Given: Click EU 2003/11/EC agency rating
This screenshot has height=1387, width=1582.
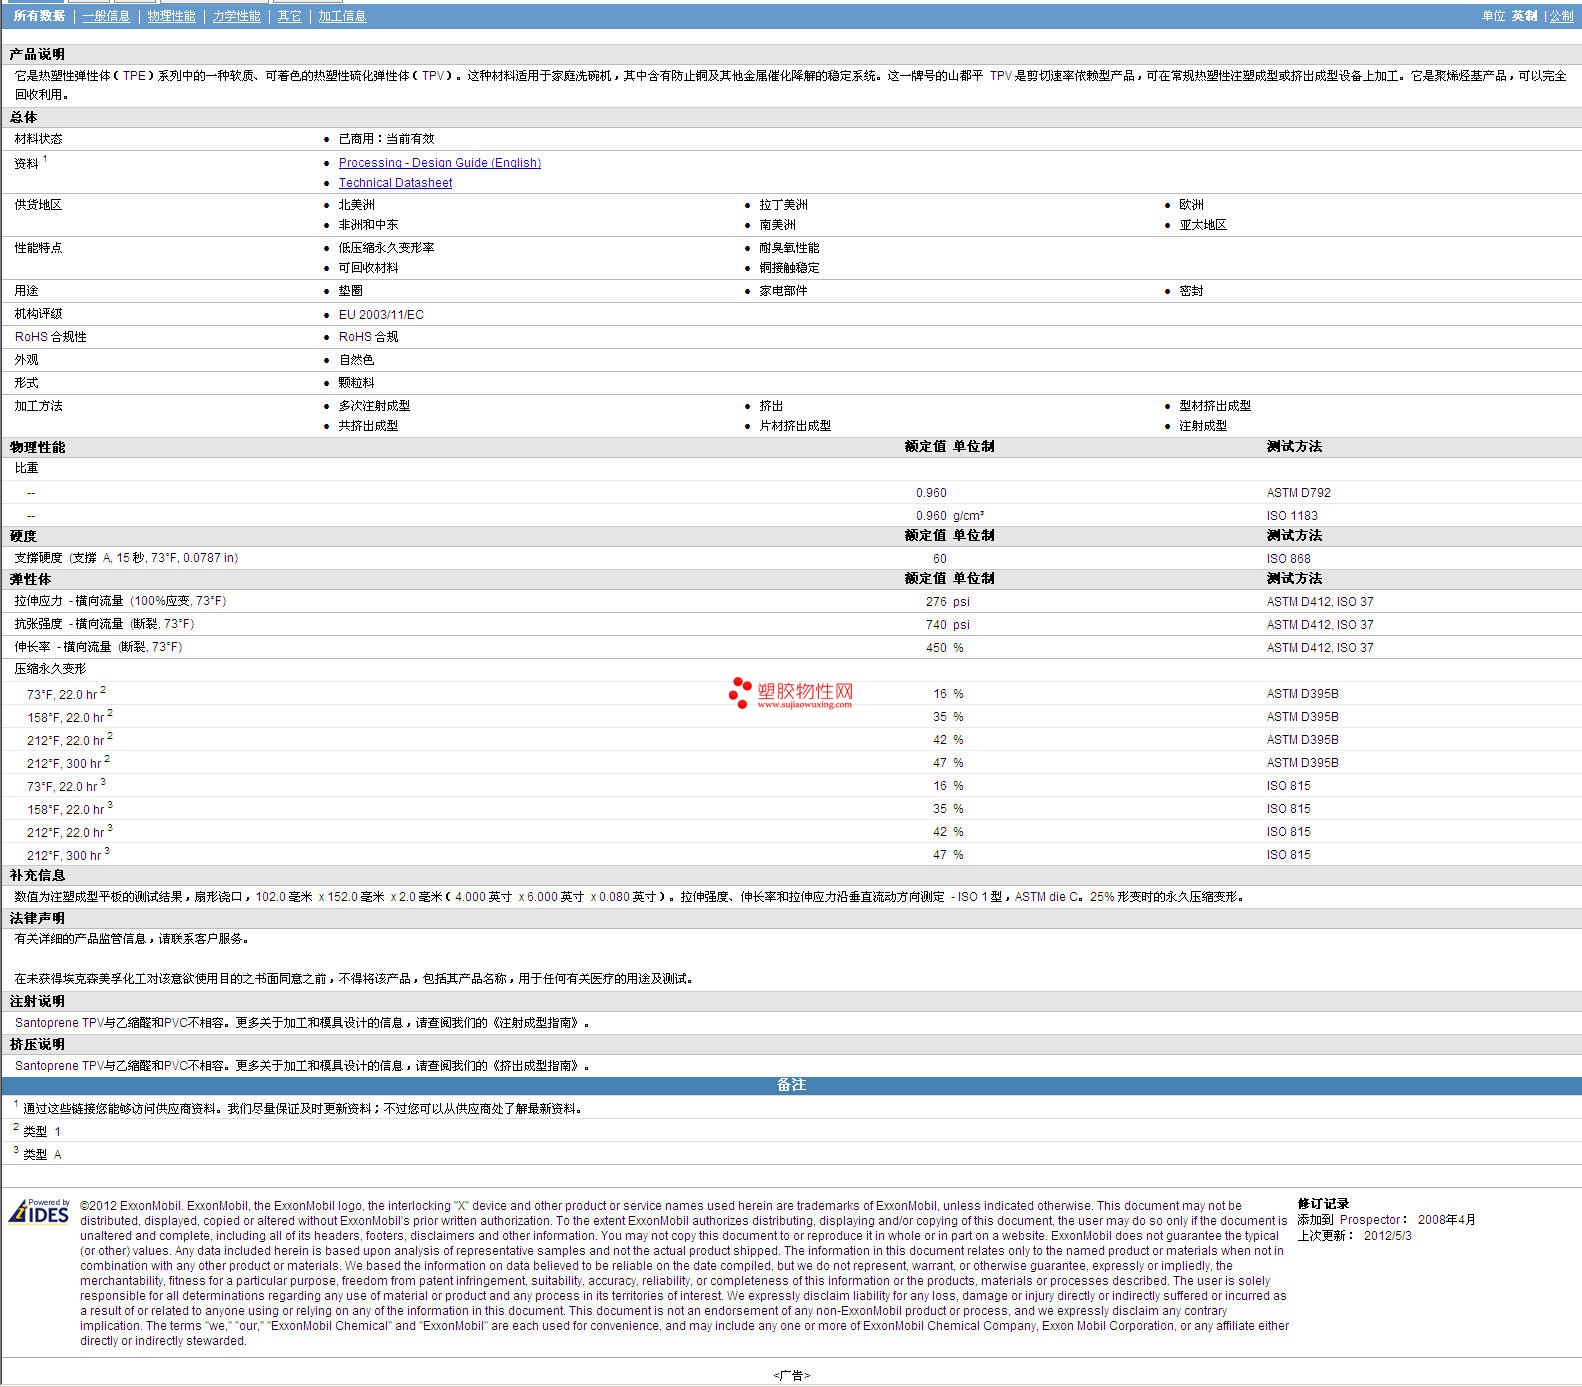Looking at the screenshot, I should coord(381,315).
